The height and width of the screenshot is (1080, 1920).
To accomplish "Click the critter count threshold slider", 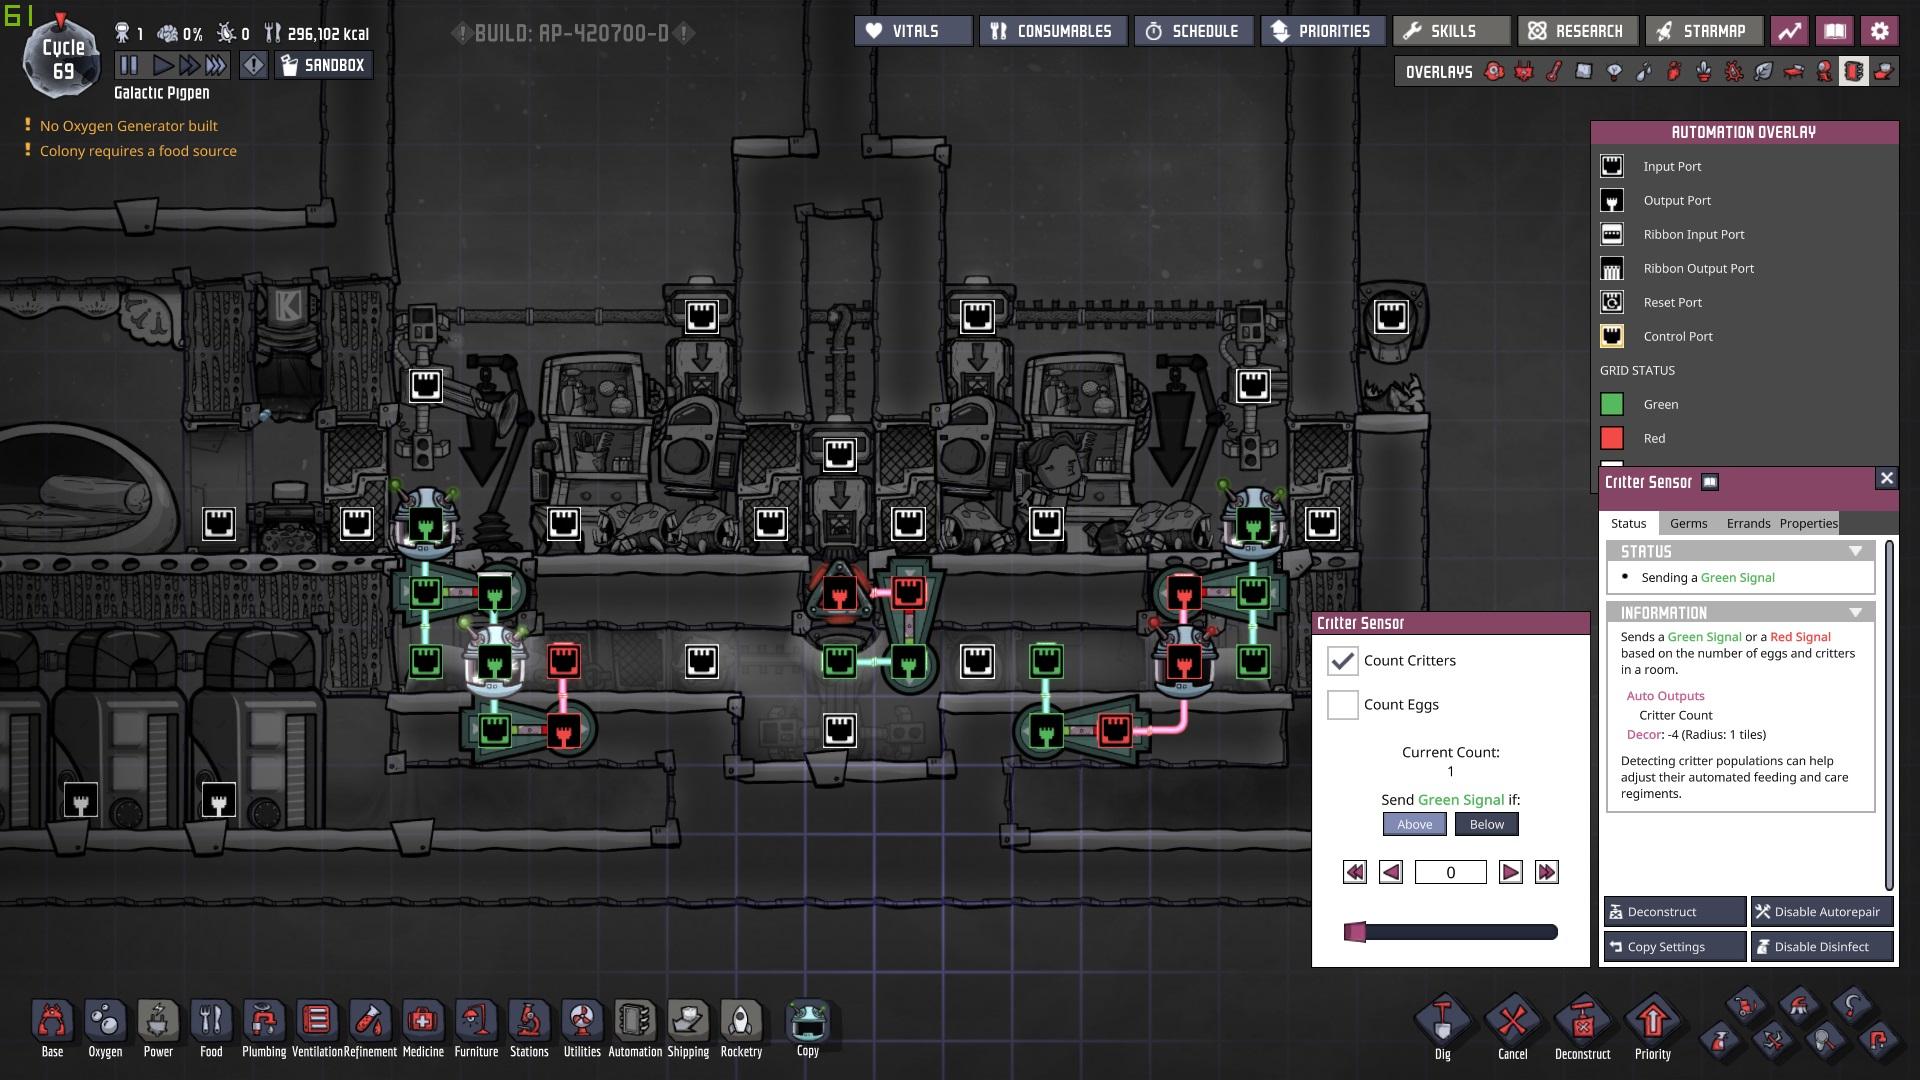I will click(x=1450, y=933).
